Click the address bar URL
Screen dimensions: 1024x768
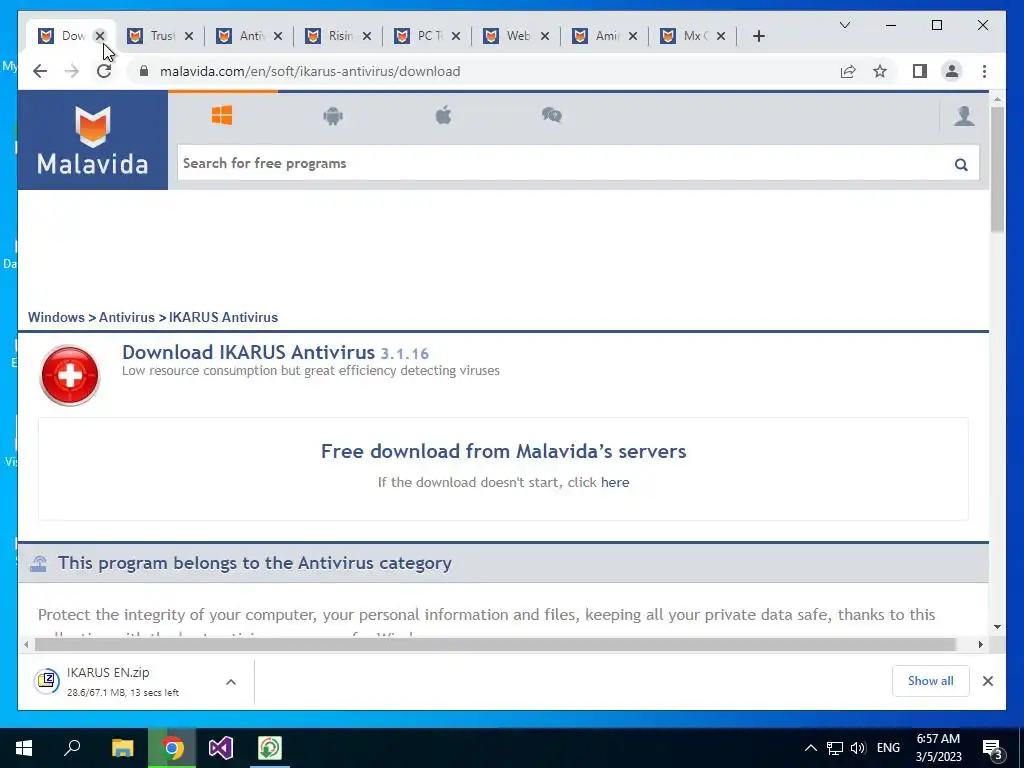pyautogui.click(x=310, y=71)
